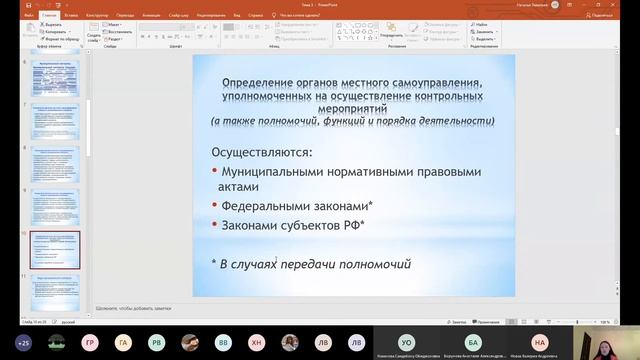
Task: Open the Select (Выделить) dropdown
Action: (483, 39)
